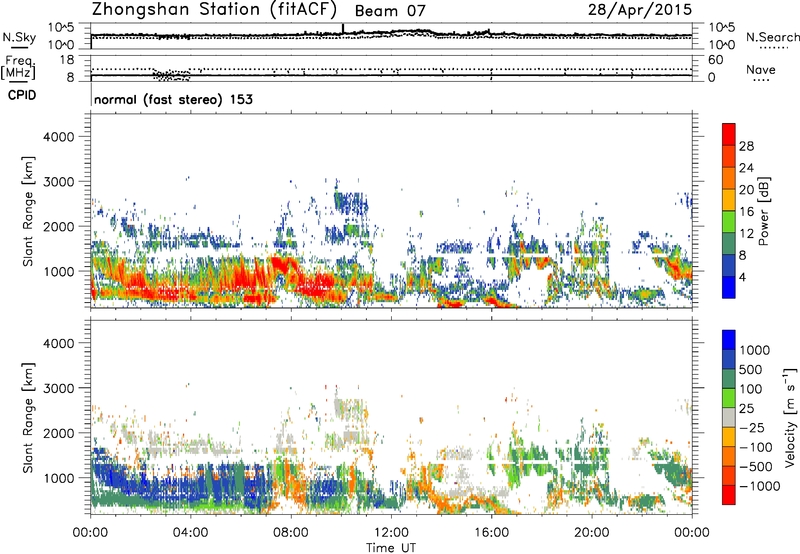800x554 pixels.
Task: Click the 2000 tick of the velocity panel
Action: (58, 433)
